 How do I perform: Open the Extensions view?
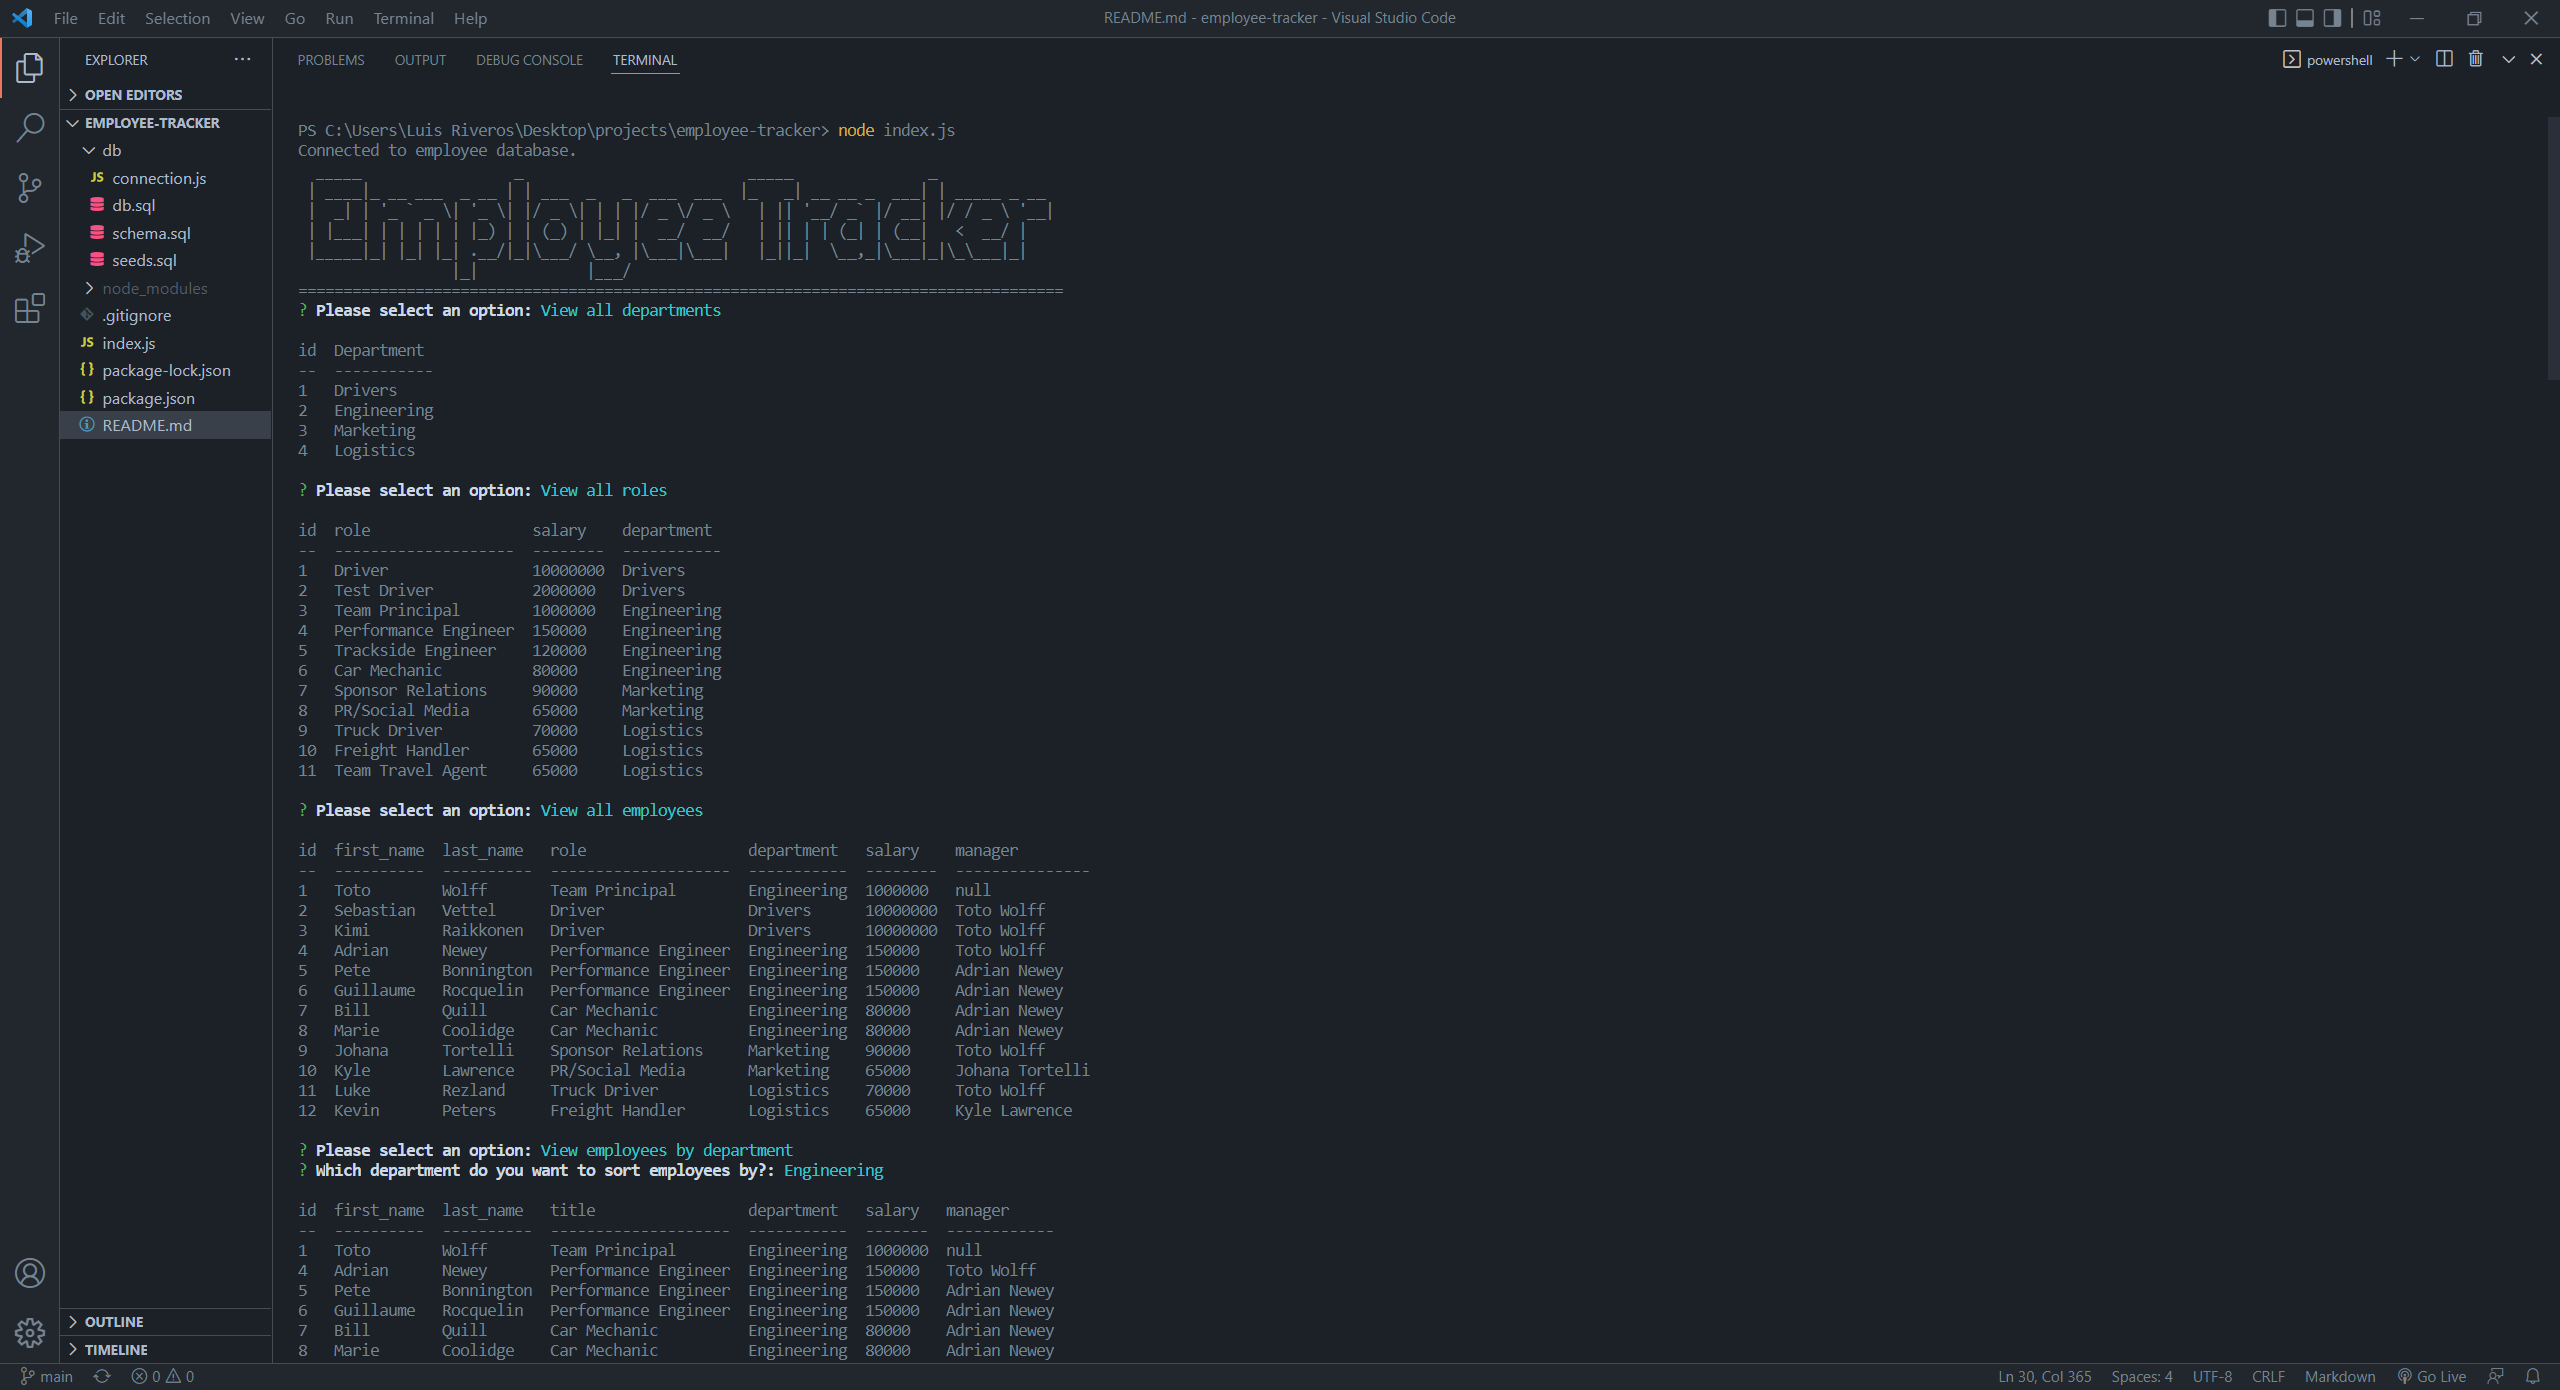click(29, 308)
